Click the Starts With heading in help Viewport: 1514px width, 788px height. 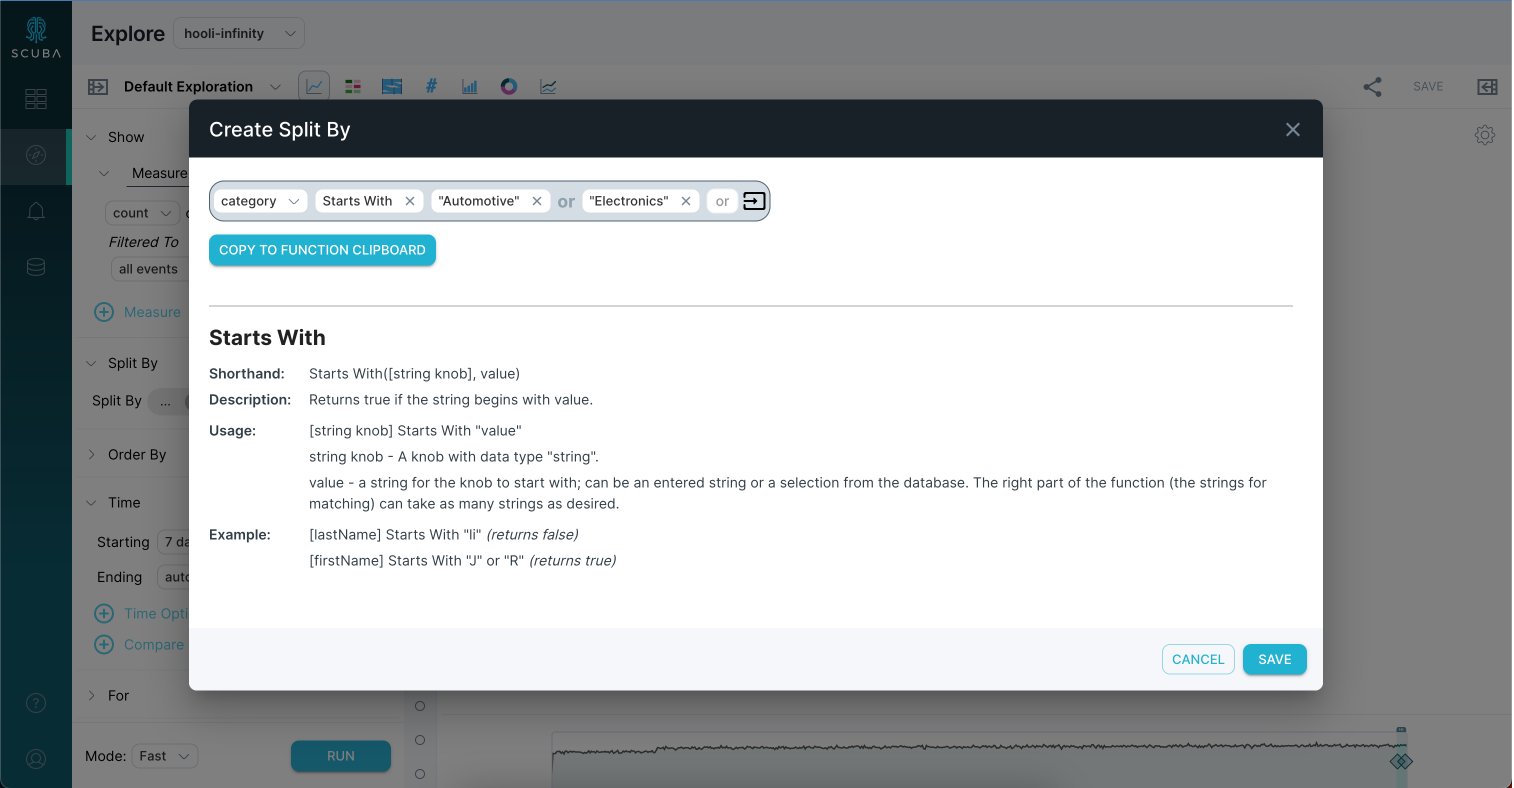[267, 338]
